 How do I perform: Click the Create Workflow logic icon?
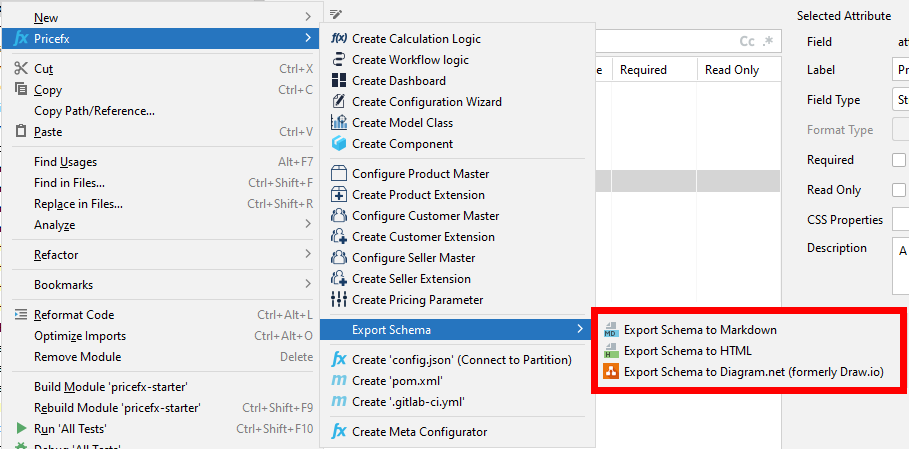click(x=338, y=60)
